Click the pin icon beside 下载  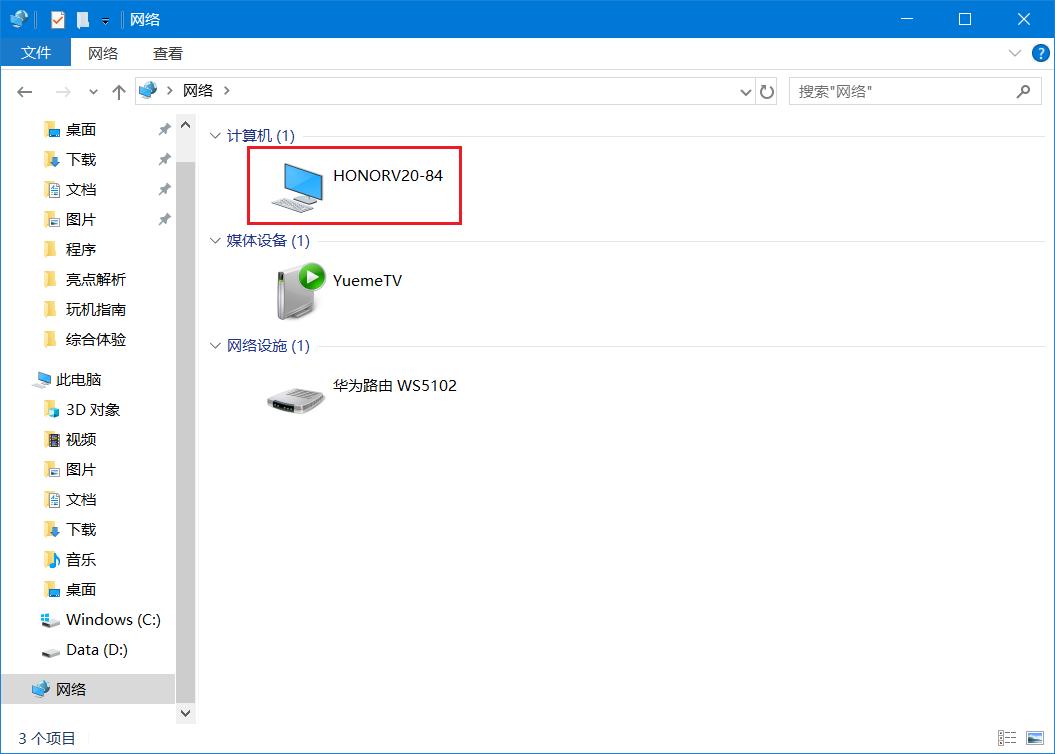[x=164, y=159]
